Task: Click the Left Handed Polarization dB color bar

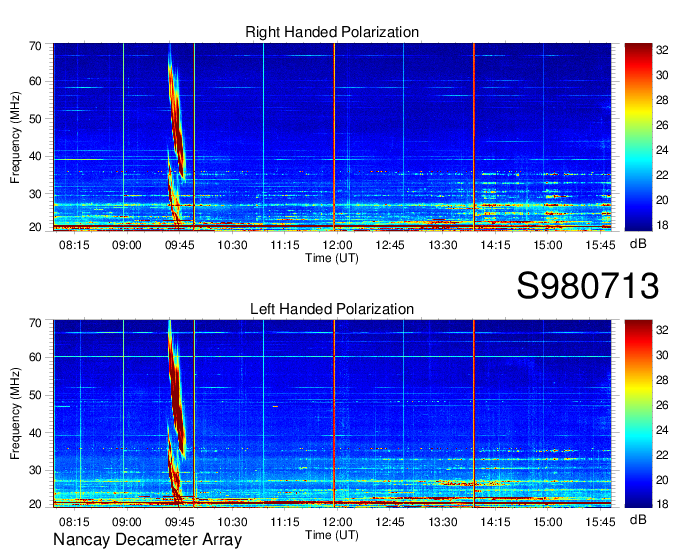Action: click(x=638, y=414)
